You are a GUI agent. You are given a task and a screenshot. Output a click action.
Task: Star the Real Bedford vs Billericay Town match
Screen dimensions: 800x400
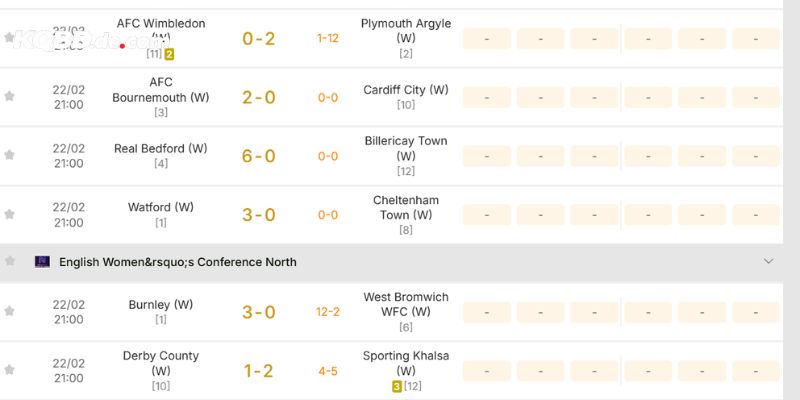coord(10,155)
